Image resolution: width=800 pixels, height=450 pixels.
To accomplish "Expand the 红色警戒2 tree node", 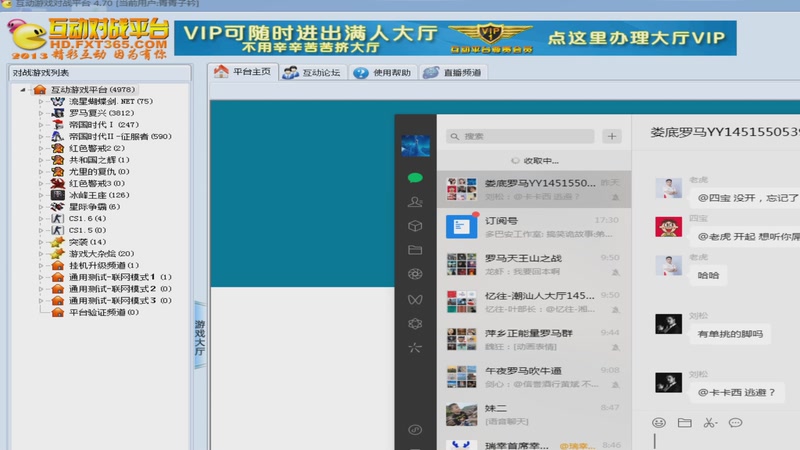I will click(41, 148).
